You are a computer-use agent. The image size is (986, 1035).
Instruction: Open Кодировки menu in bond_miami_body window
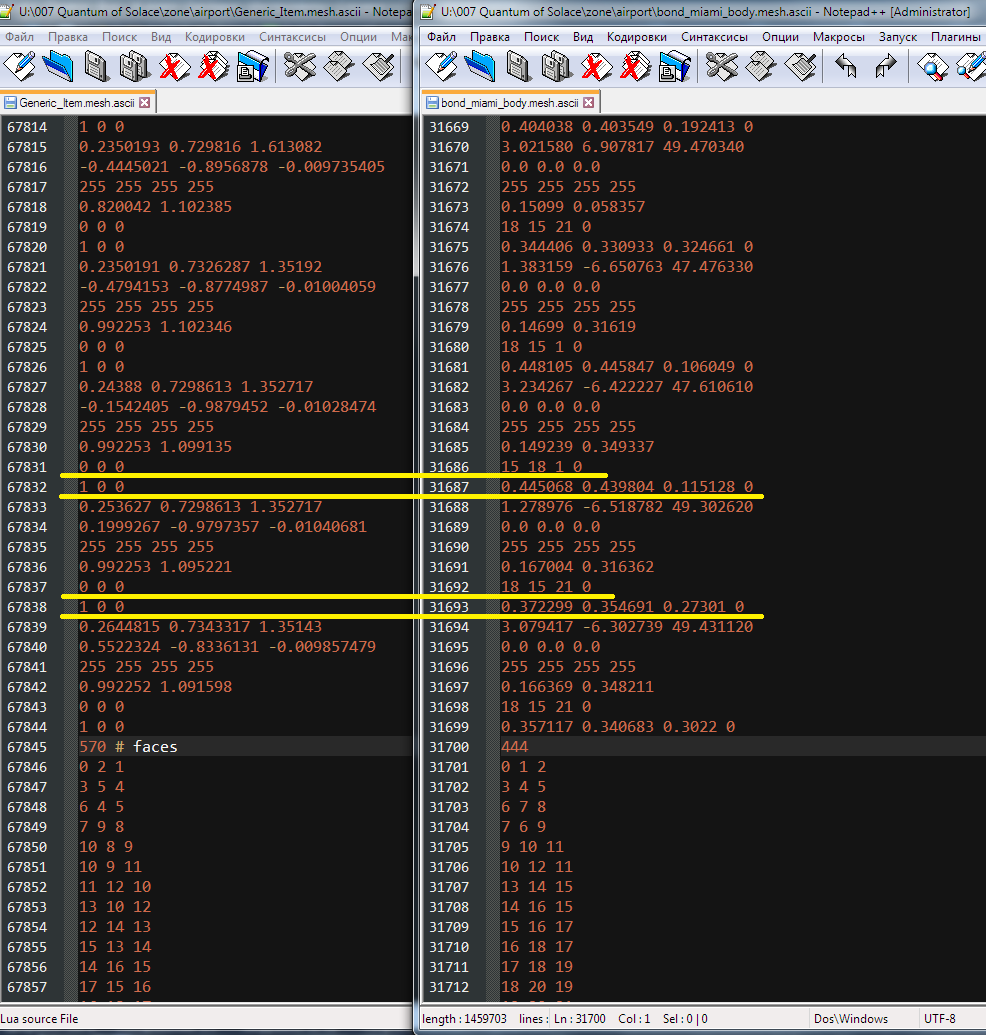pyautogui.click(x=636, y=36)
